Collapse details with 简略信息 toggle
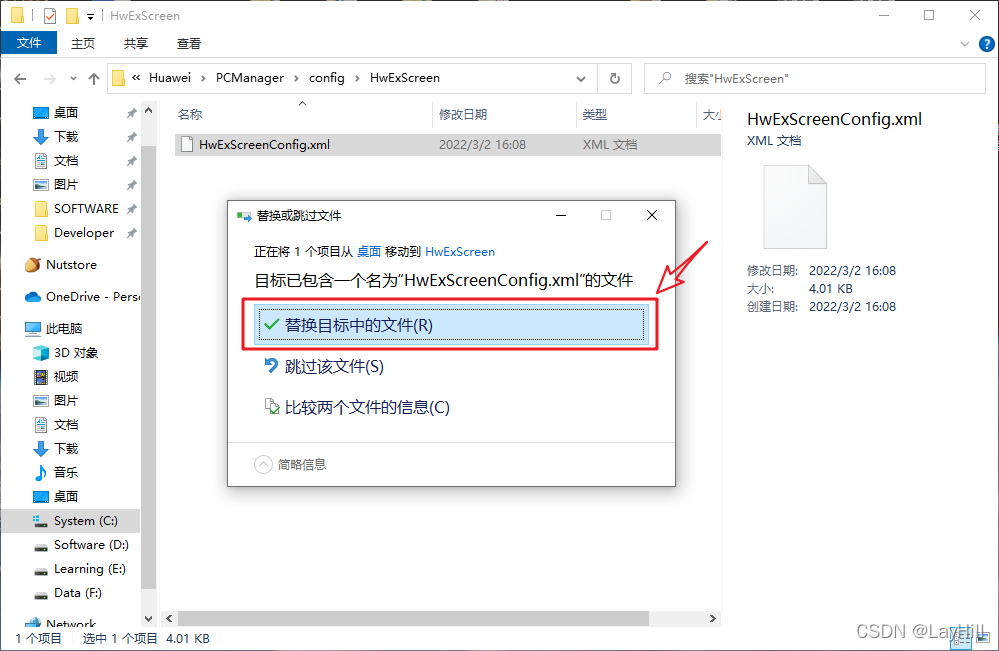The width and height of the screenshot is (999, 651). [x=290, y=464]
